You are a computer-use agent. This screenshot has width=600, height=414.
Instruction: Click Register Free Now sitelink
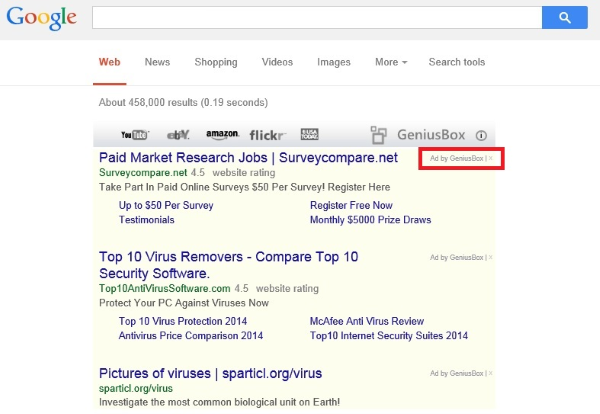click(351, 205)
